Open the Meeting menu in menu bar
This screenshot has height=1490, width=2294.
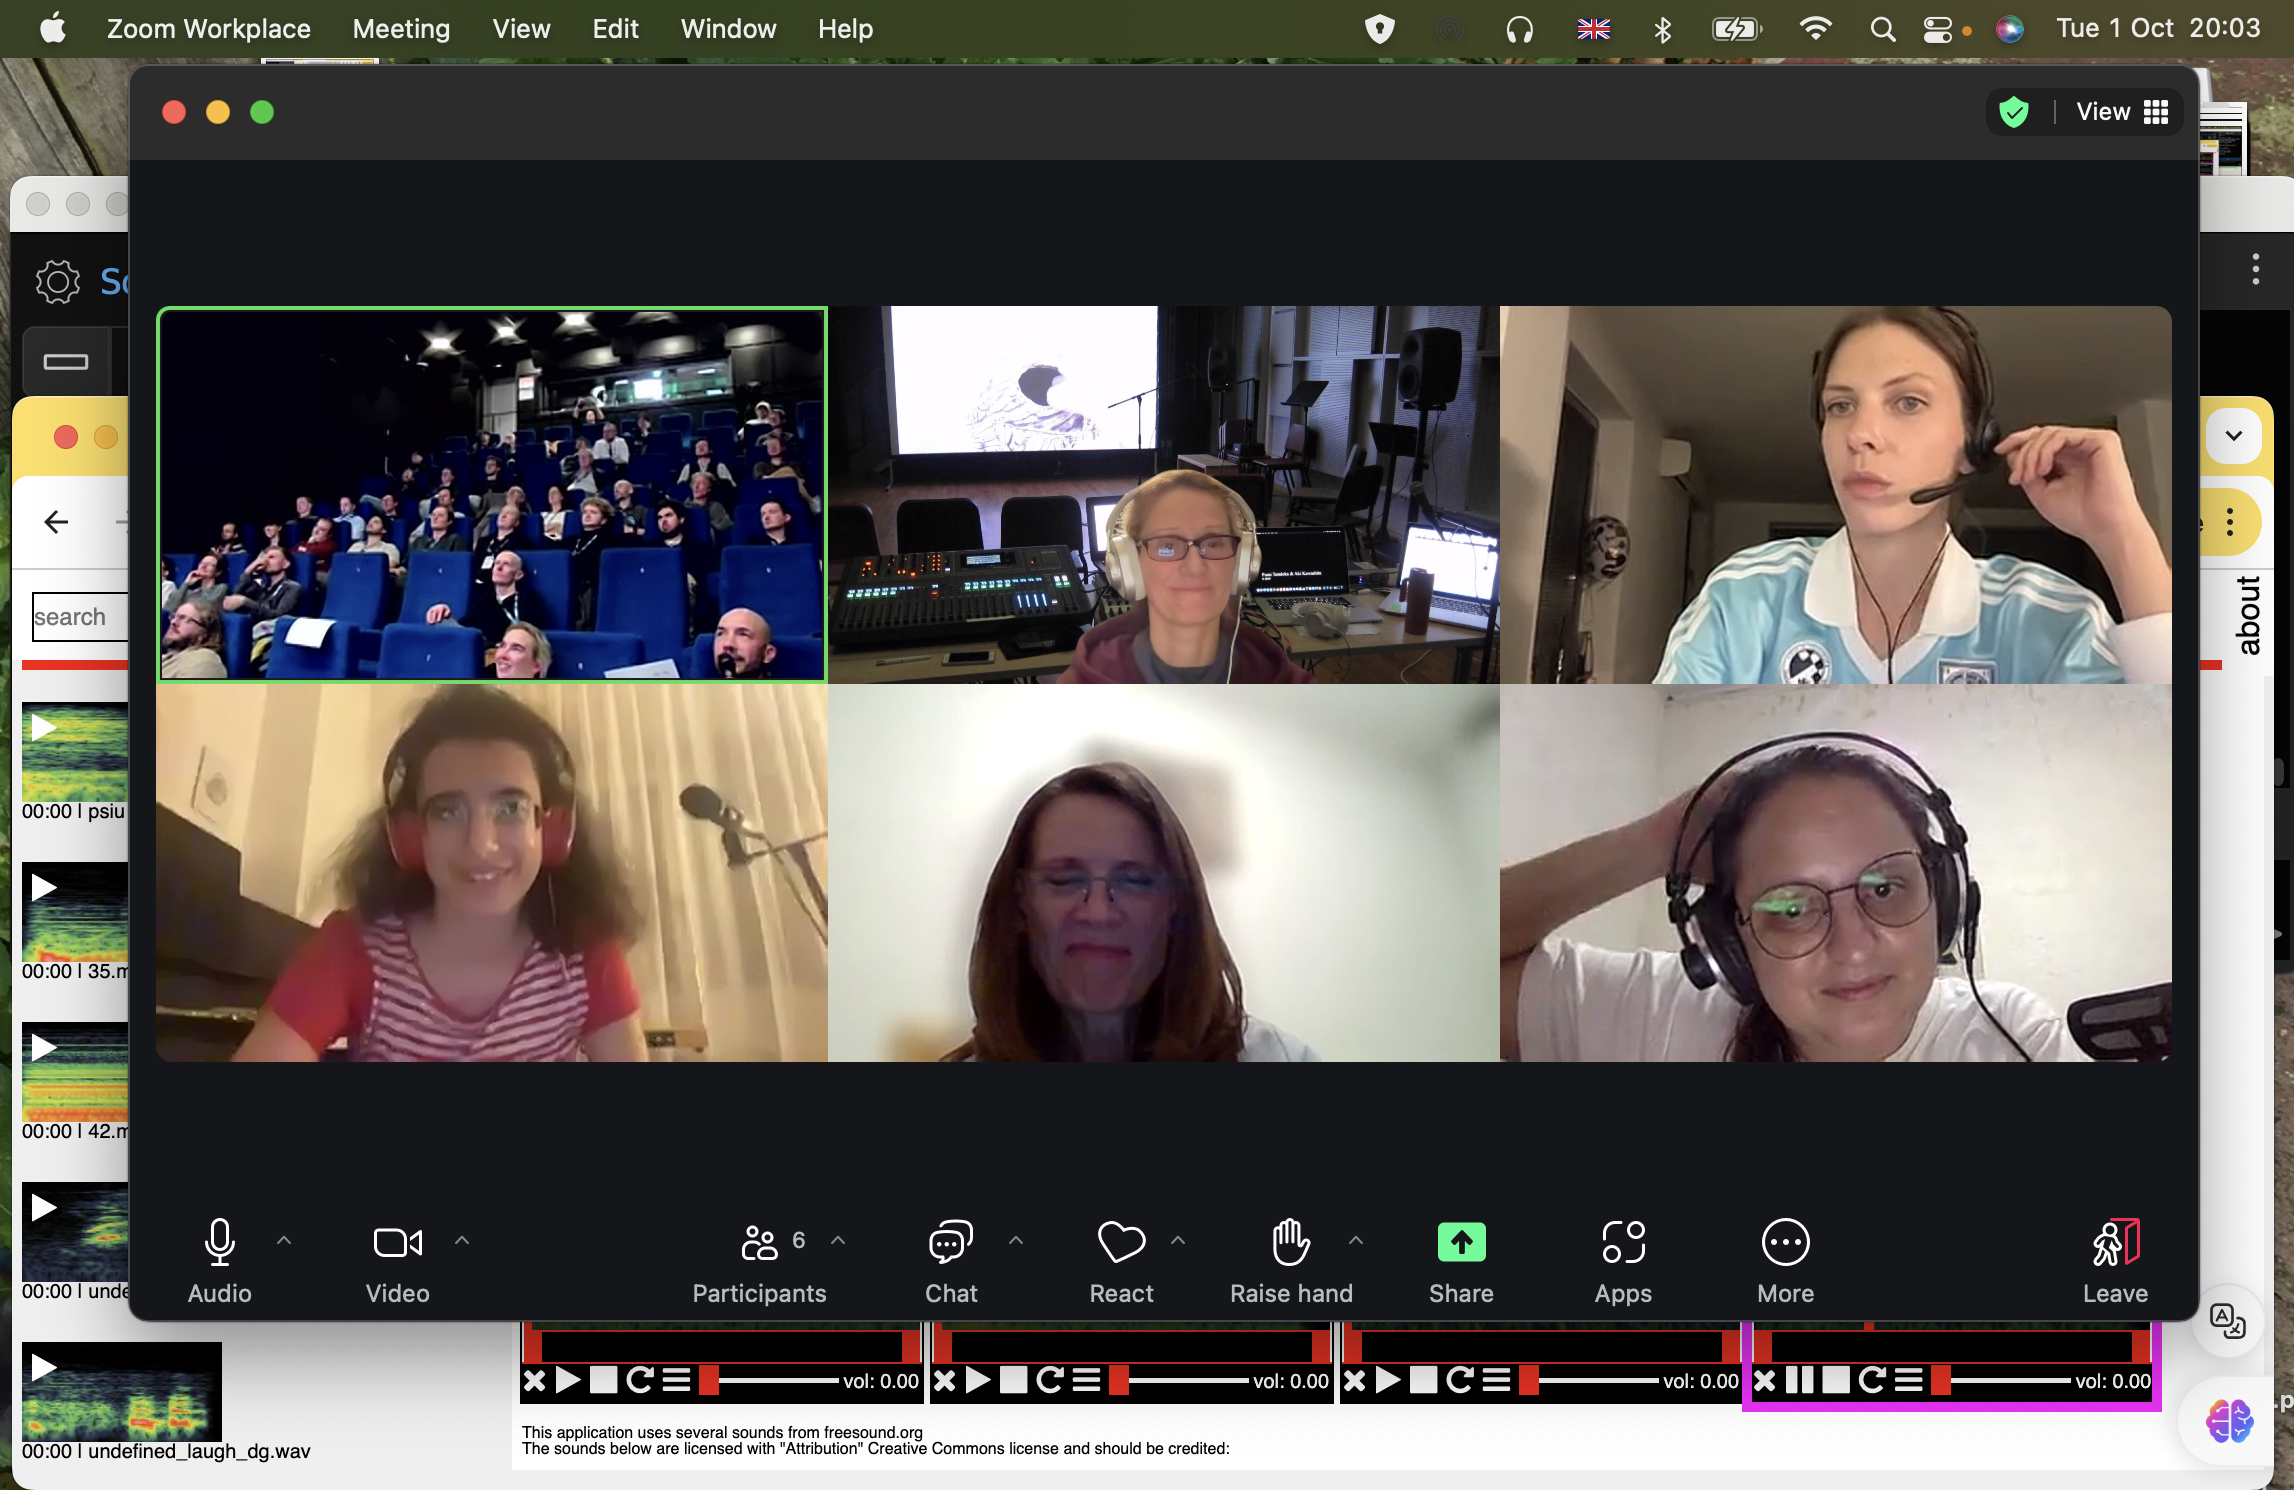pyautogui.click(x=401, y=29)
